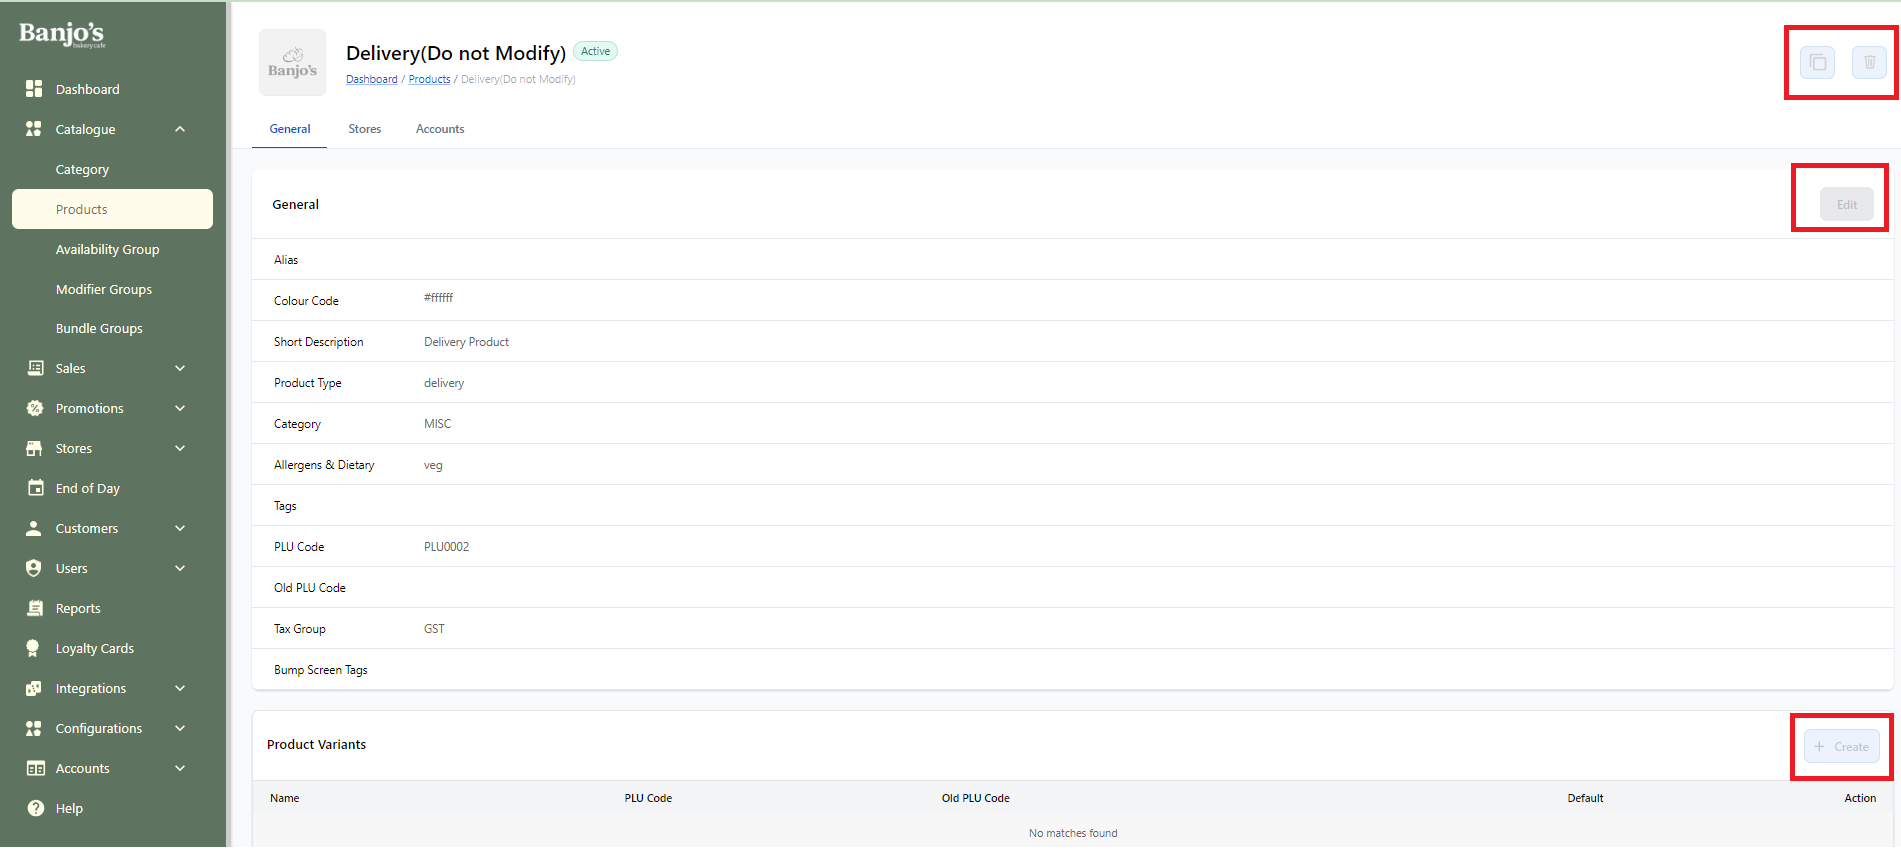This screenshot has height=851, width=1901.
Task: Click the Banjo's logo in sidebar
Action: tap(62, 34)
